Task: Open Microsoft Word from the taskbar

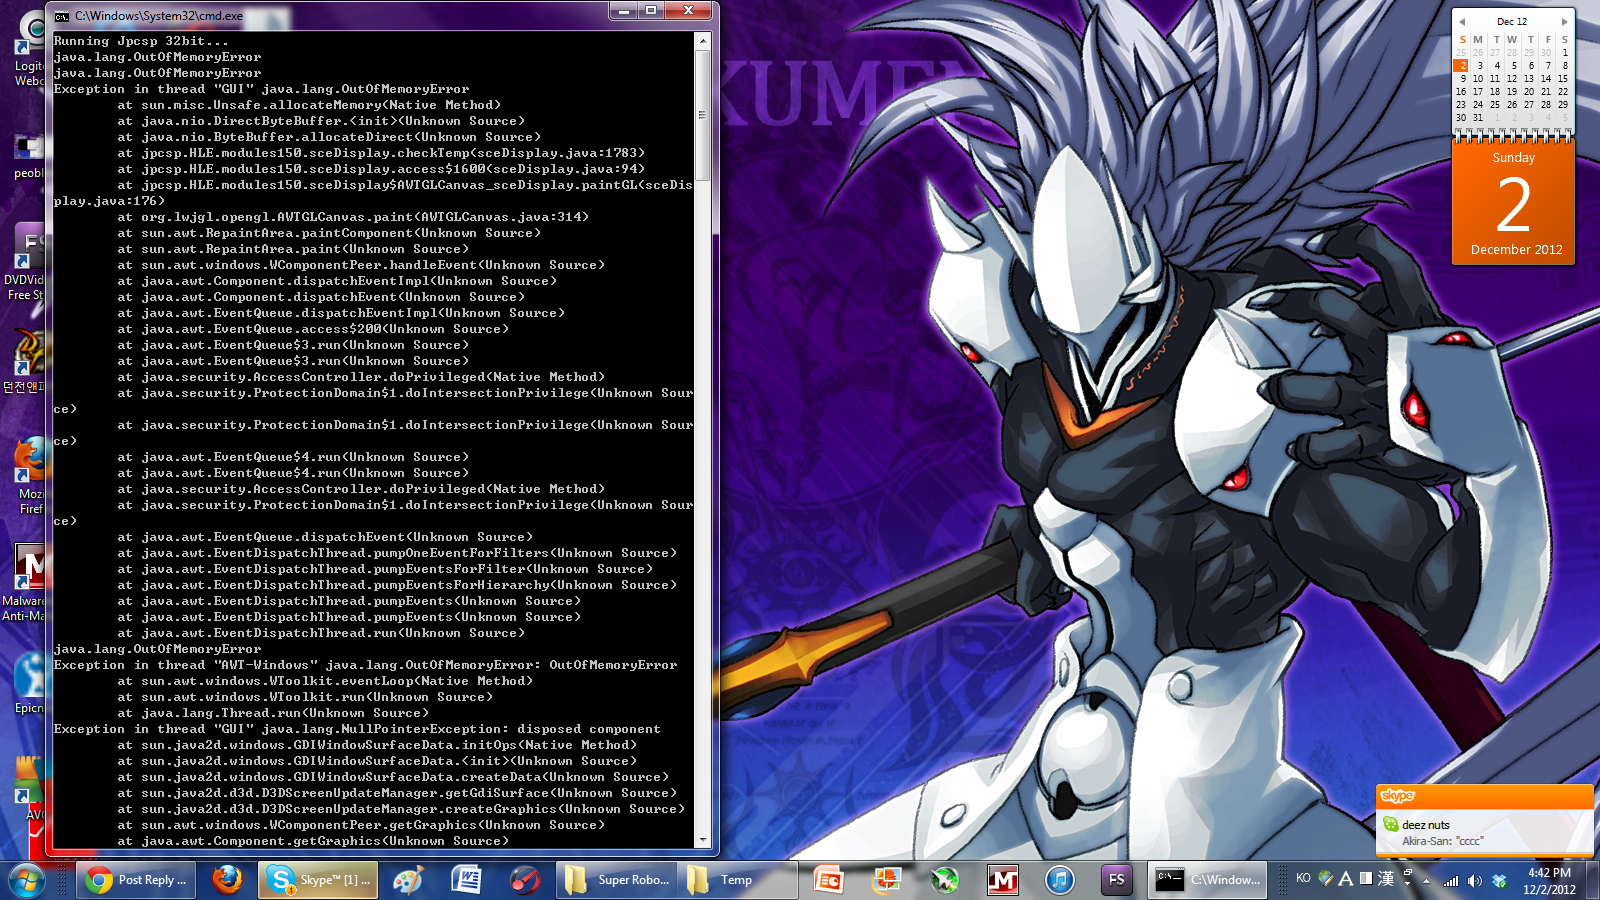Action: [x=466, y=880]
